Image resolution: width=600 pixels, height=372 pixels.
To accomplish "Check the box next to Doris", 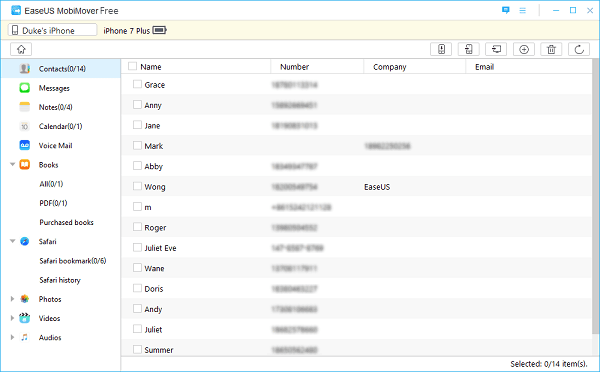I will pos(137,288).
